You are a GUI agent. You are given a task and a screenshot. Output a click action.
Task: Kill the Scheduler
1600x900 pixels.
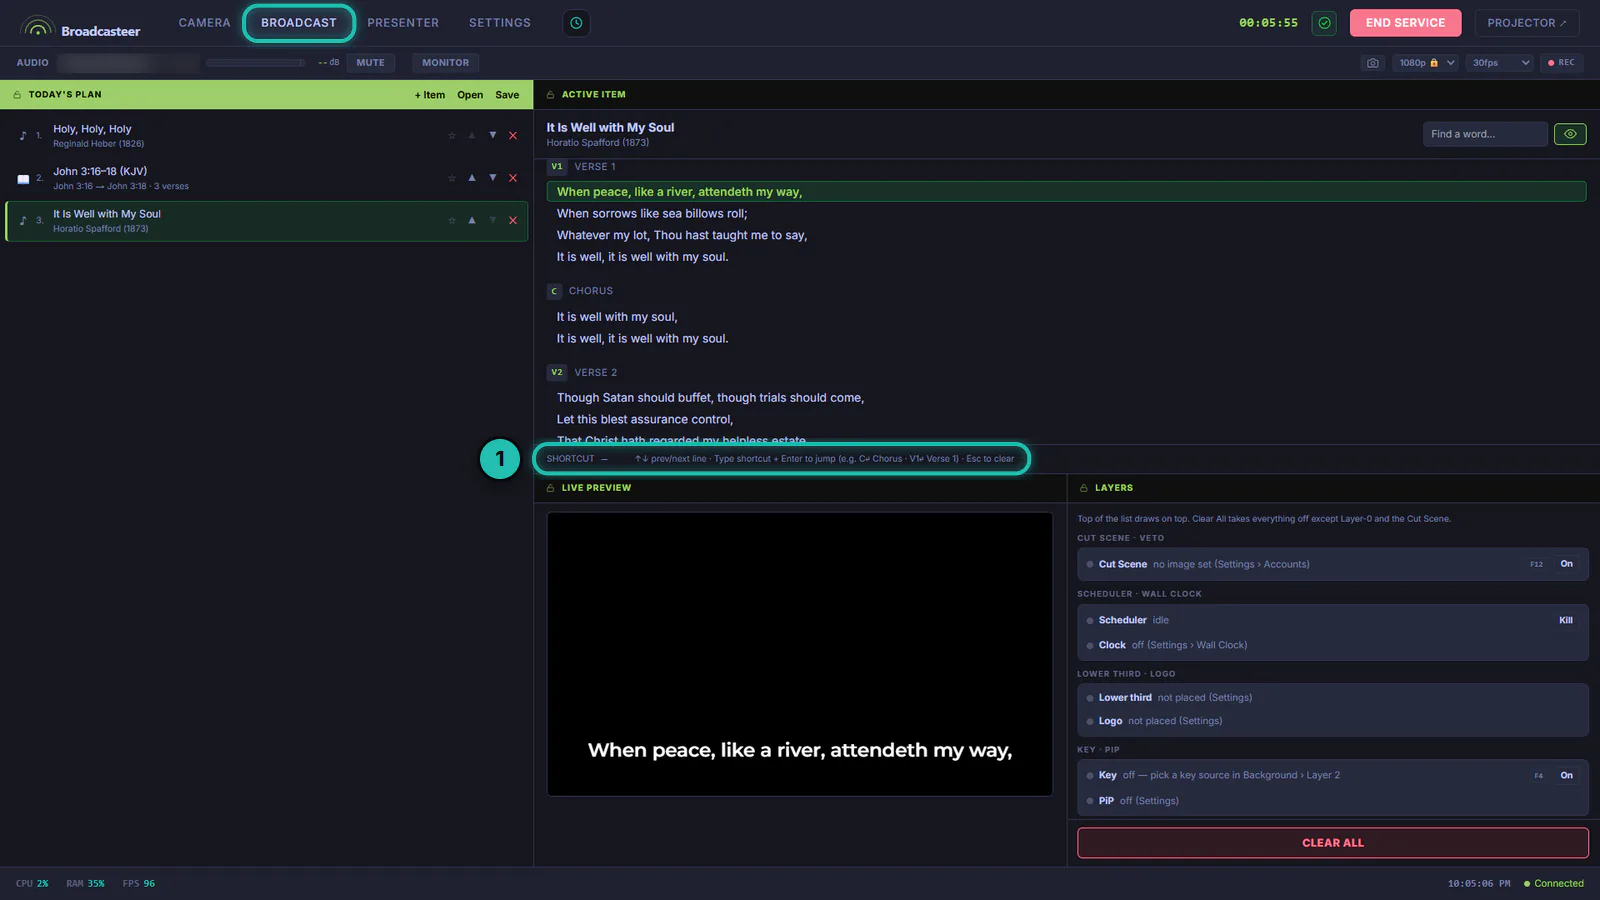pyautogui.click(x=1566, y=620)
